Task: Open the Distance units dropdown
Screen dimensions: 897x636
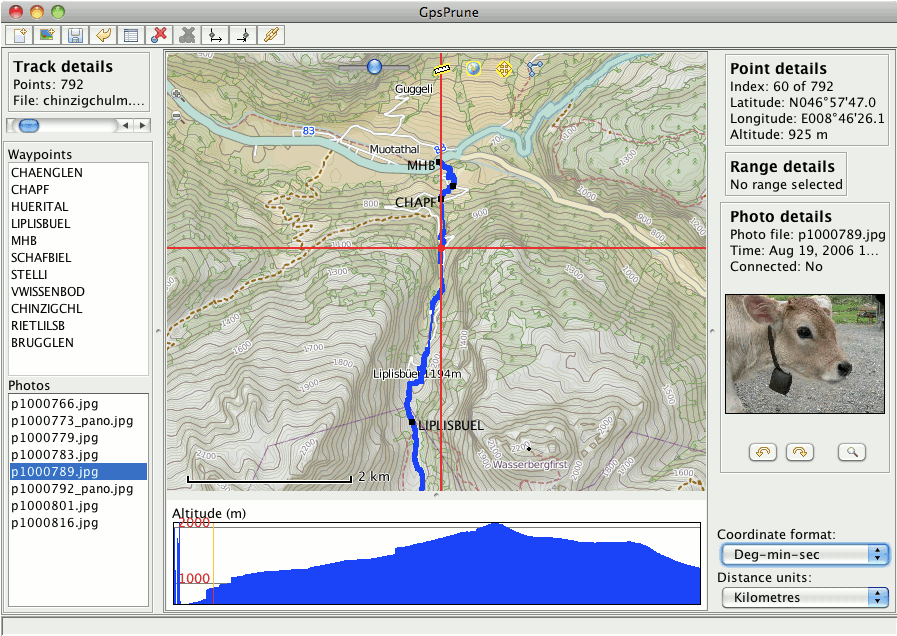Action: click(804, 597)
